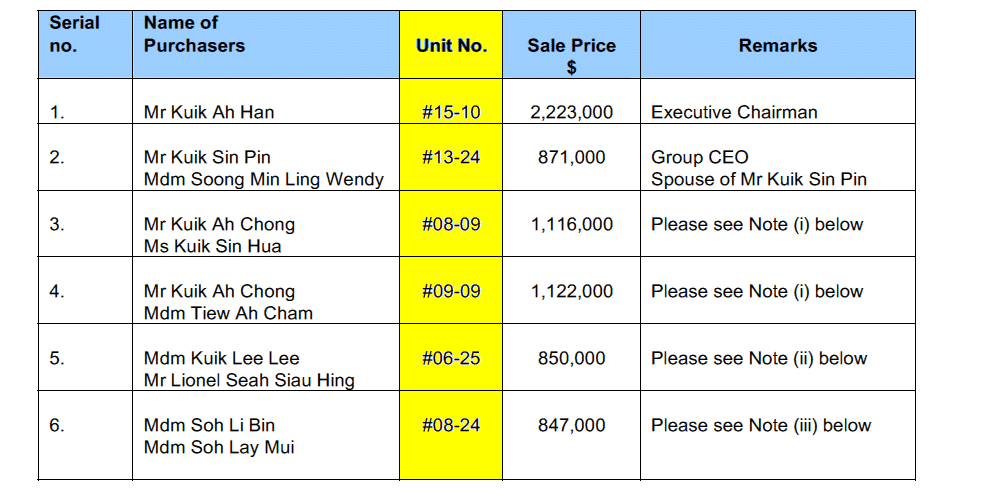986x504 pixels.
Task: Click "Please see Note (ii) below" remark
Action: point(759,359)
